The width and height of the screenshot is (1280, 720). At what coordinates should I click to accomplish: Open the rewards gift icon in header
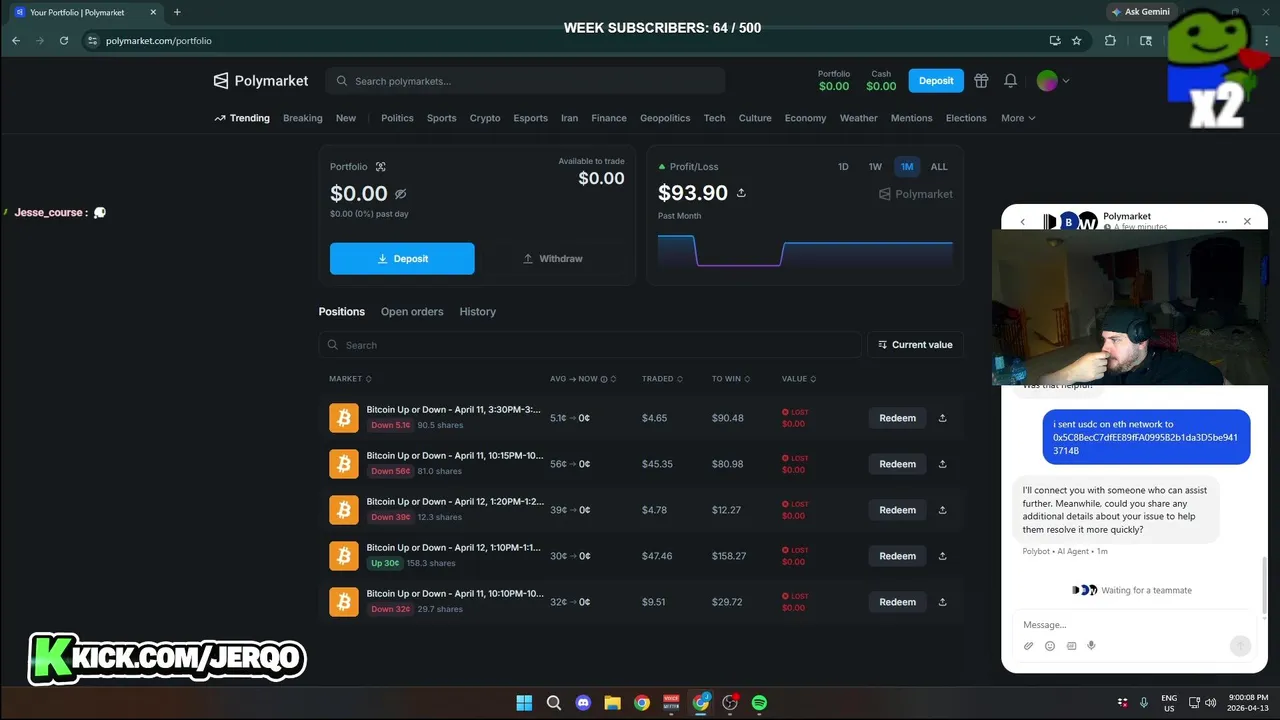pos(981,81)
